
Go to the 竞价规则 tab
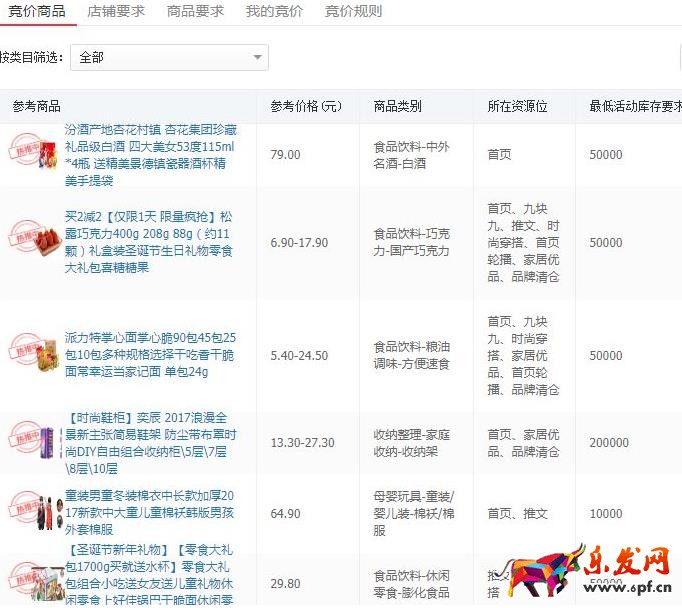(x=353, y=12)
